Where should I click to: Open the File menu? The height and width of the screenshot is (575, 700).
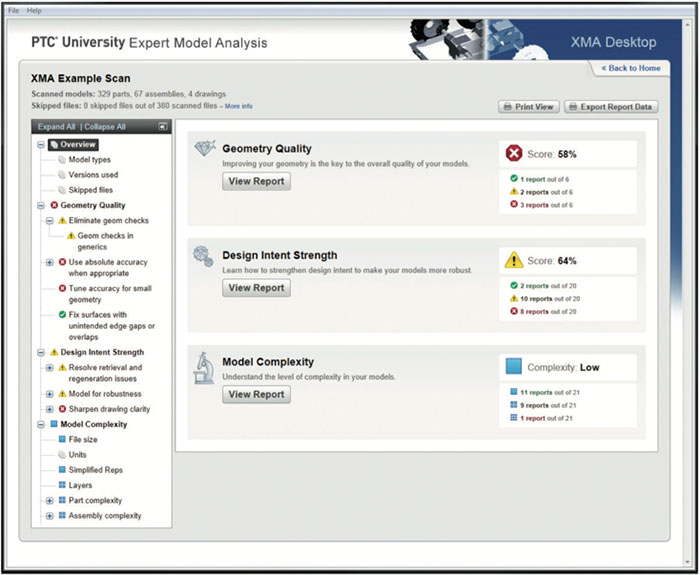coord(13,10)
